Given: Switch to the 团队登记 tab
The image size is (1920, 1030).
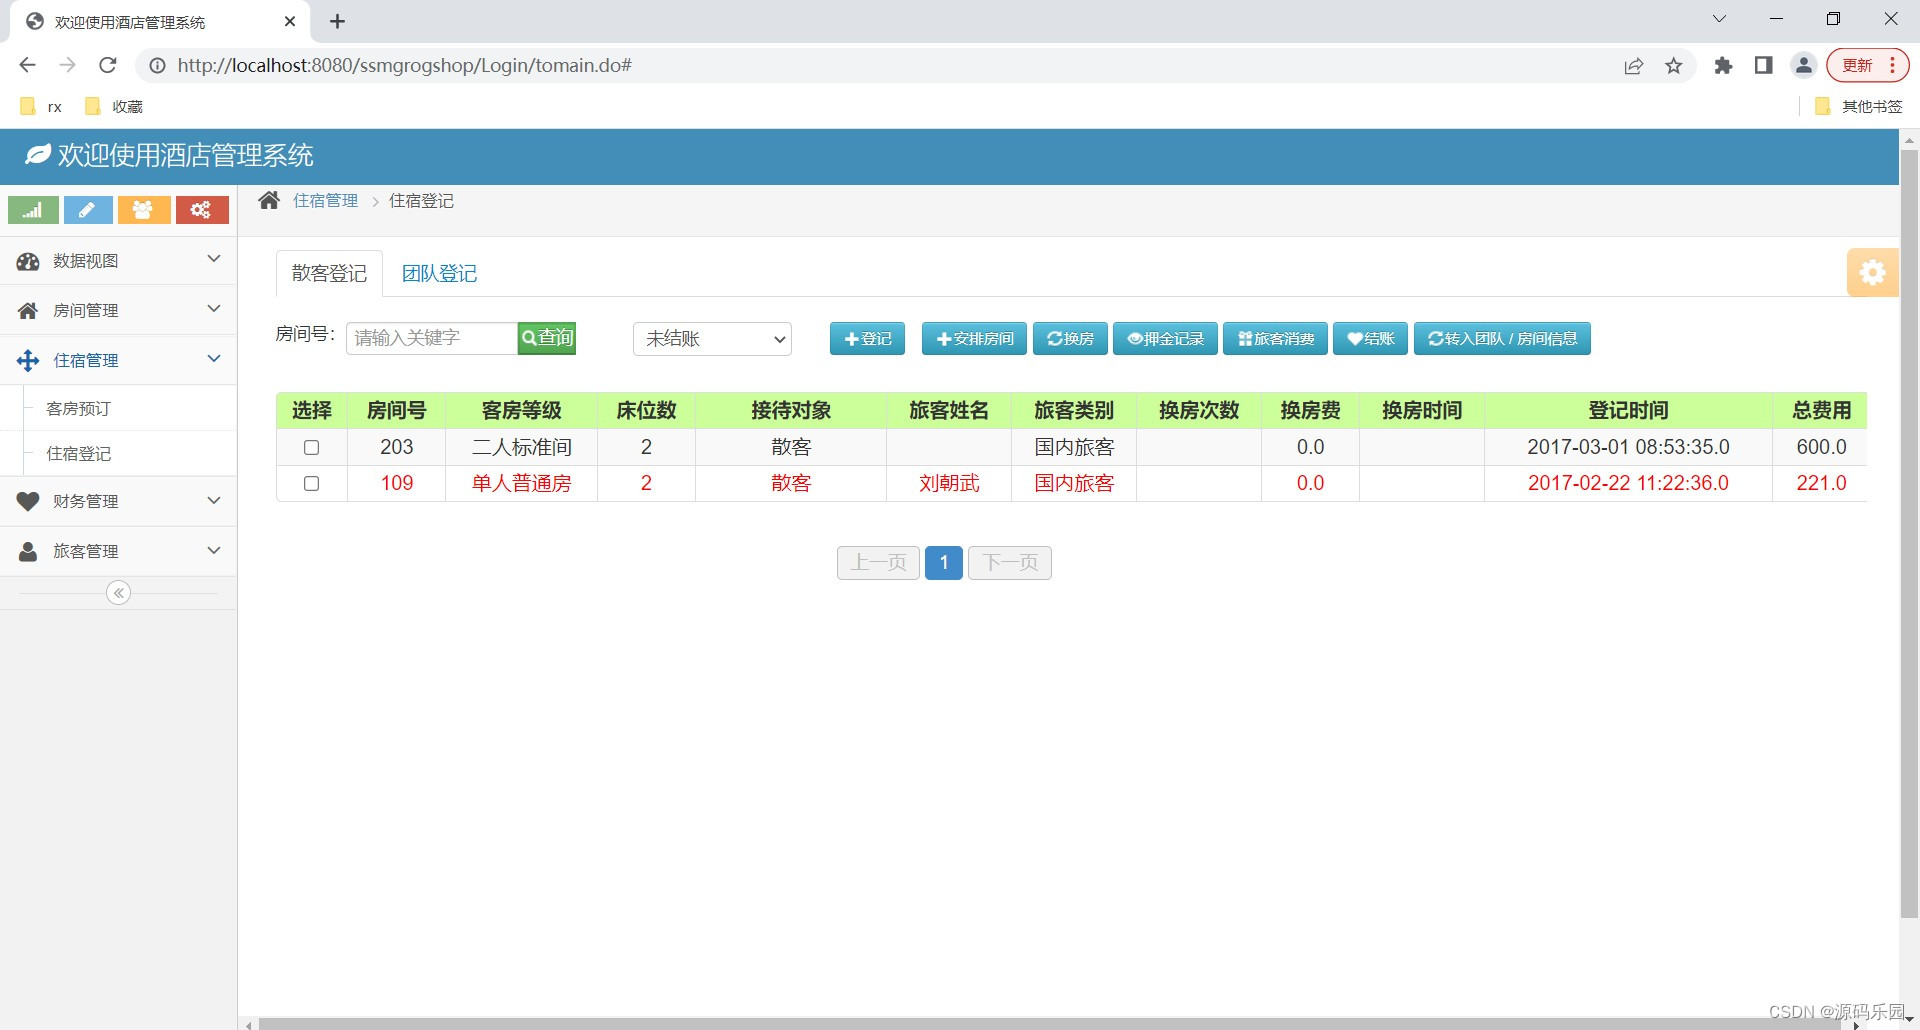Looking at the screenshot, I should (x=439, y=273).
